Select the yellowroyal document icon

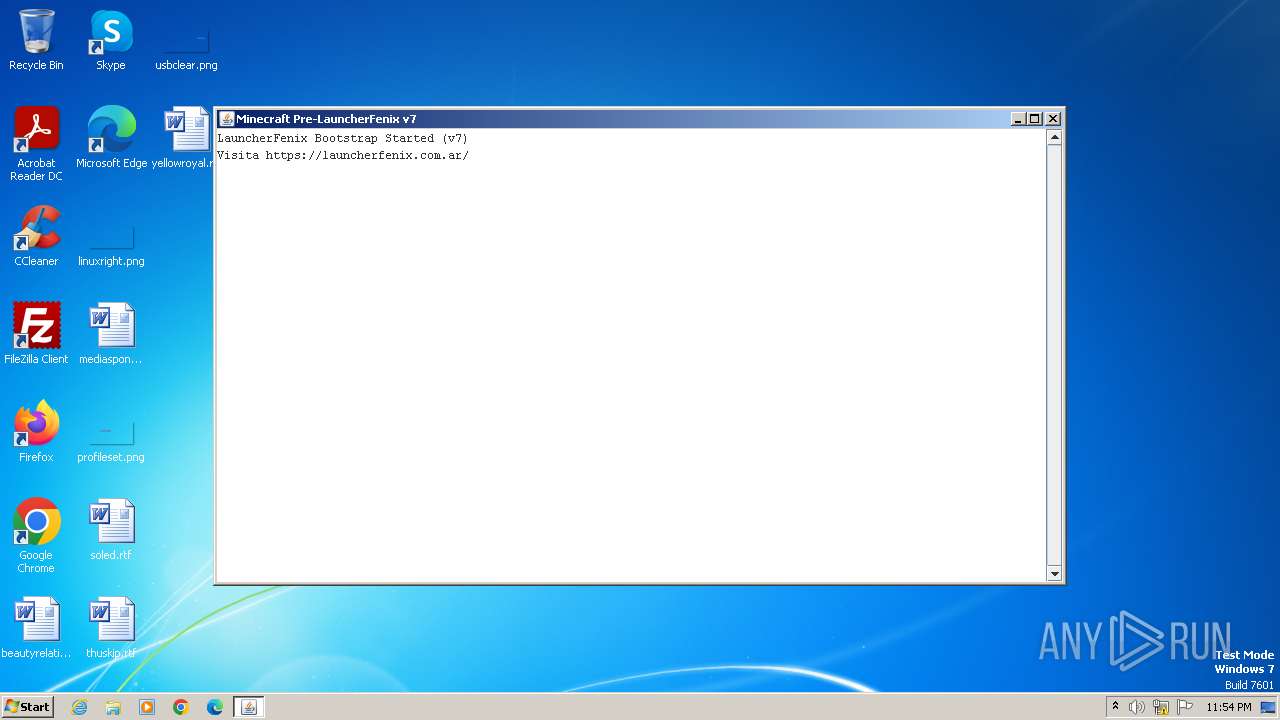coord(186,137)
